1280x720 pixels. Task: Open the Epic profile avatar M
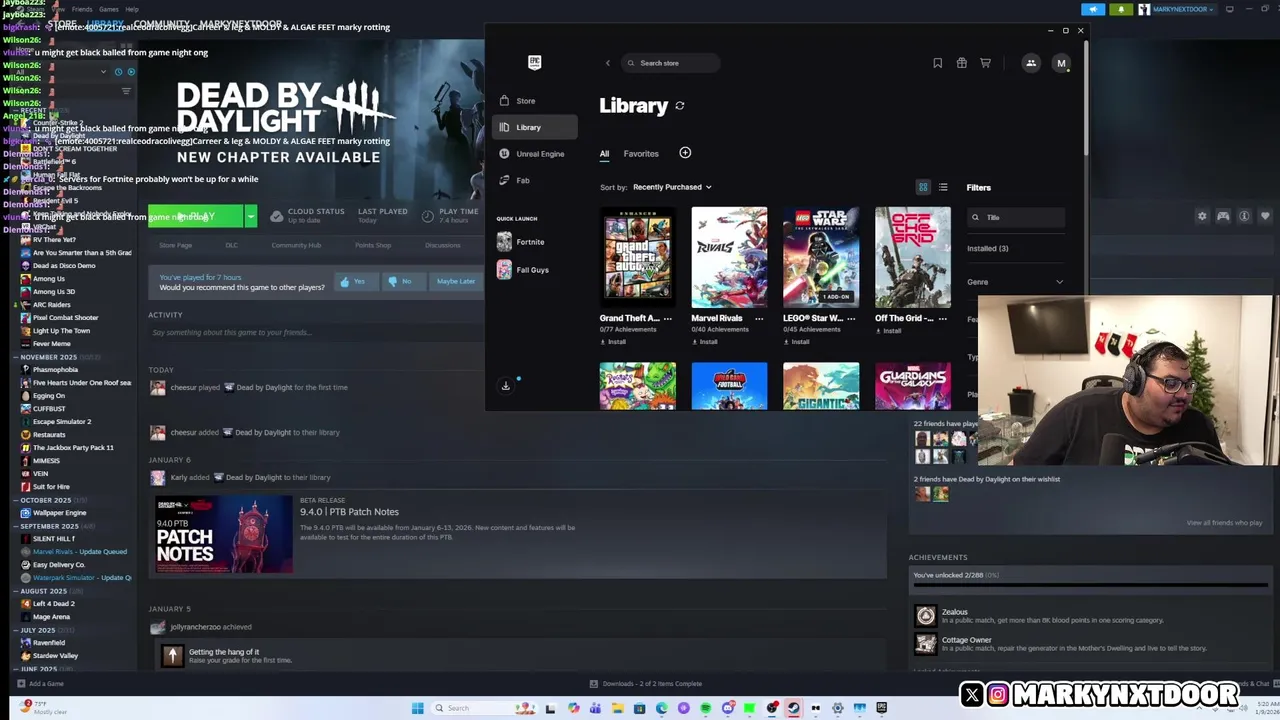click(x=1061, y=63)
